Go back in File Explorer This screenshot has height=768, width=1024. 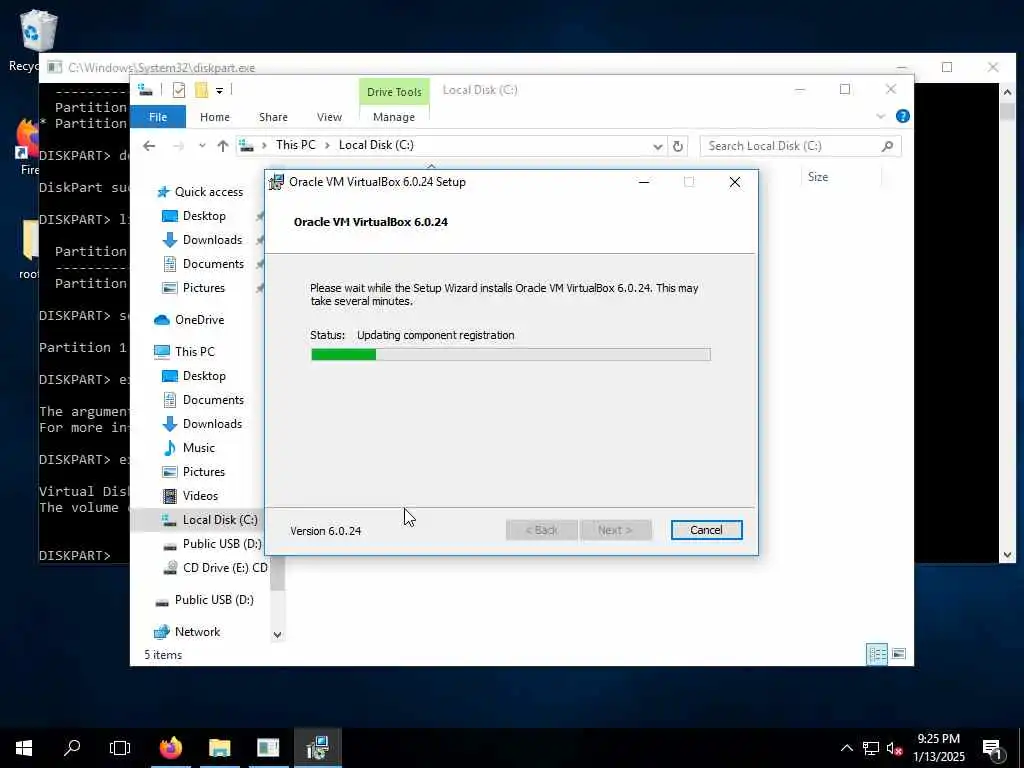(149, 146)
